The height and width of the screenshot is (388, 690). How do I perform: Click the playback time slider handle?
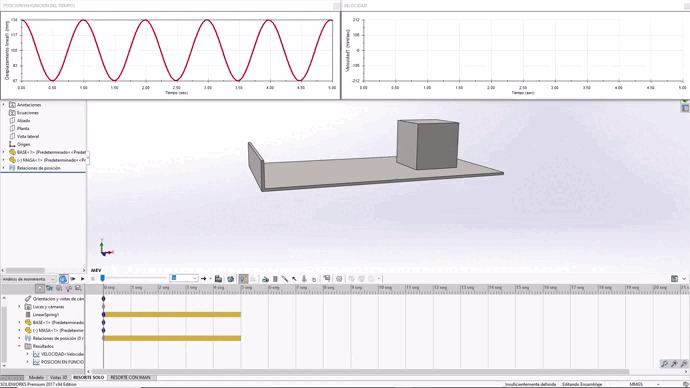[103, 278]
